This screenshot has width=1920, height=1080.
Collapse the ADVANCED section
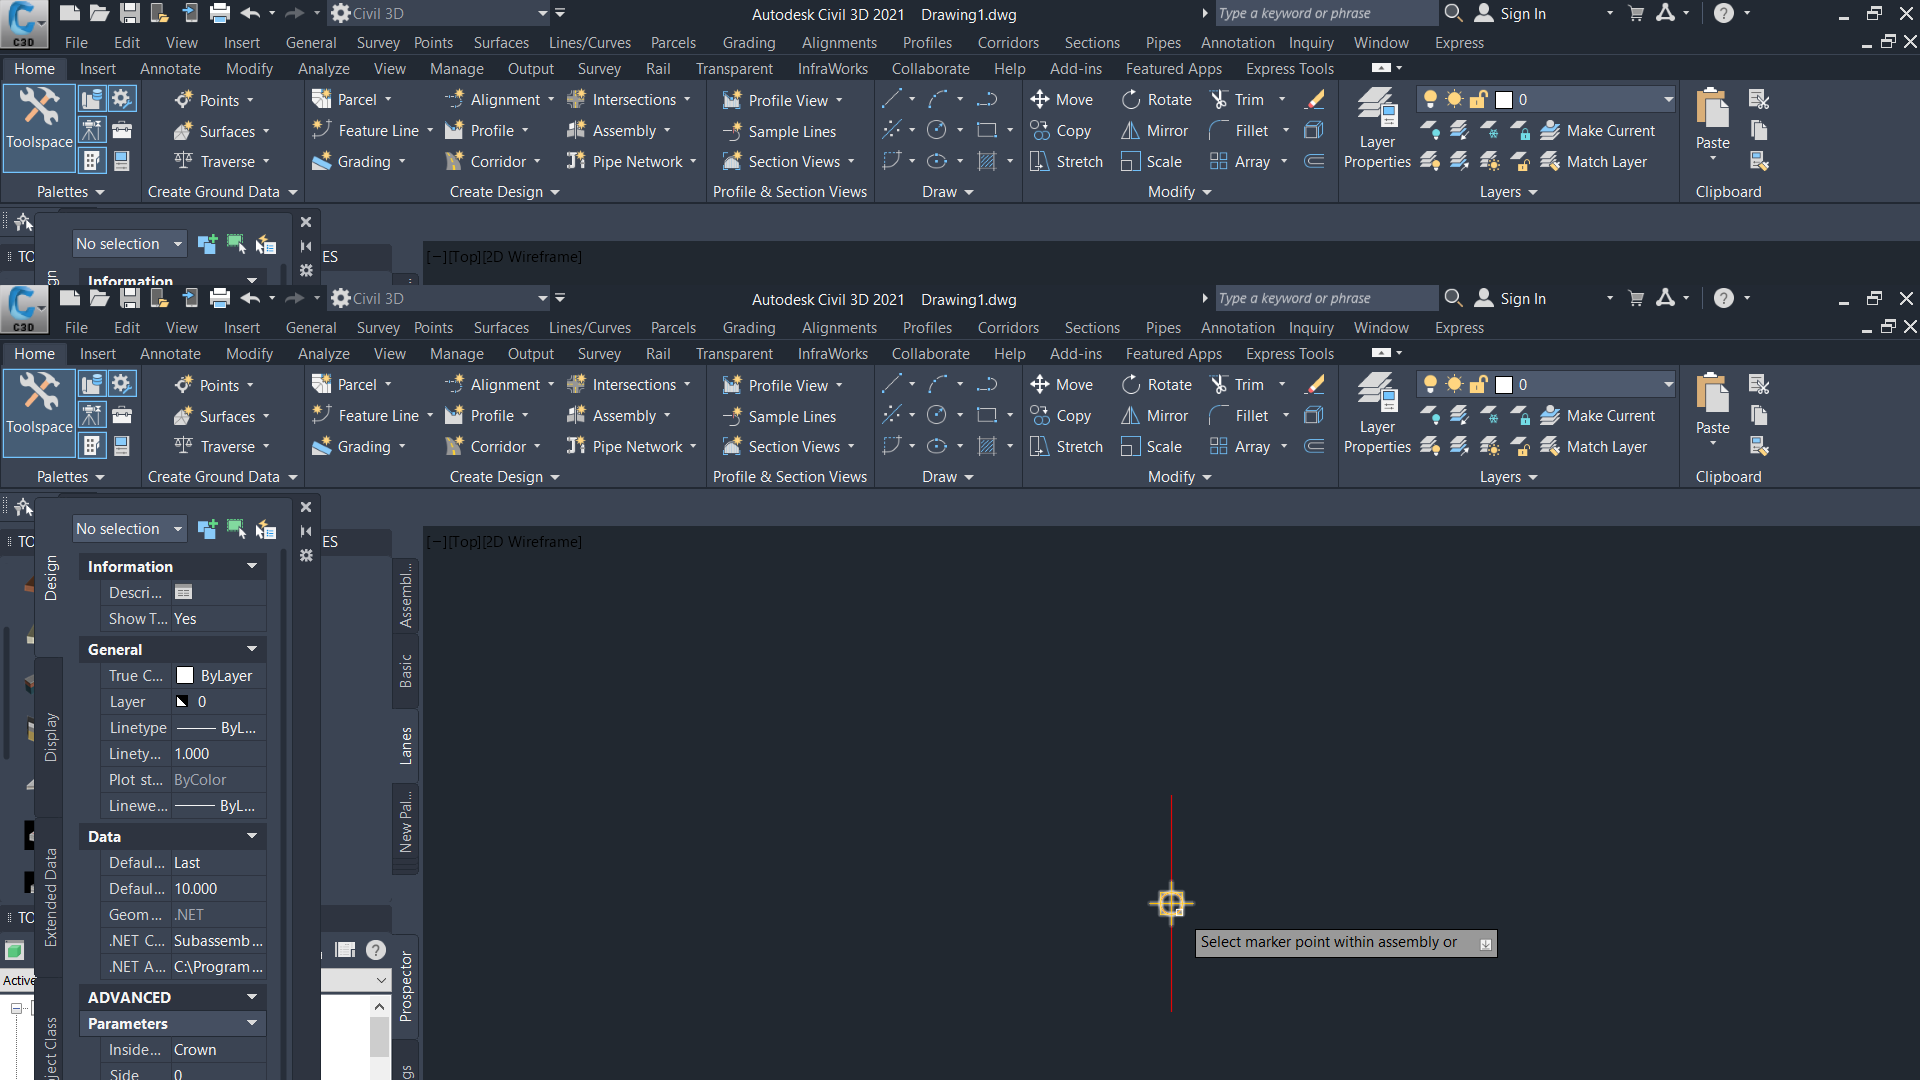click(x=252, y=998)
